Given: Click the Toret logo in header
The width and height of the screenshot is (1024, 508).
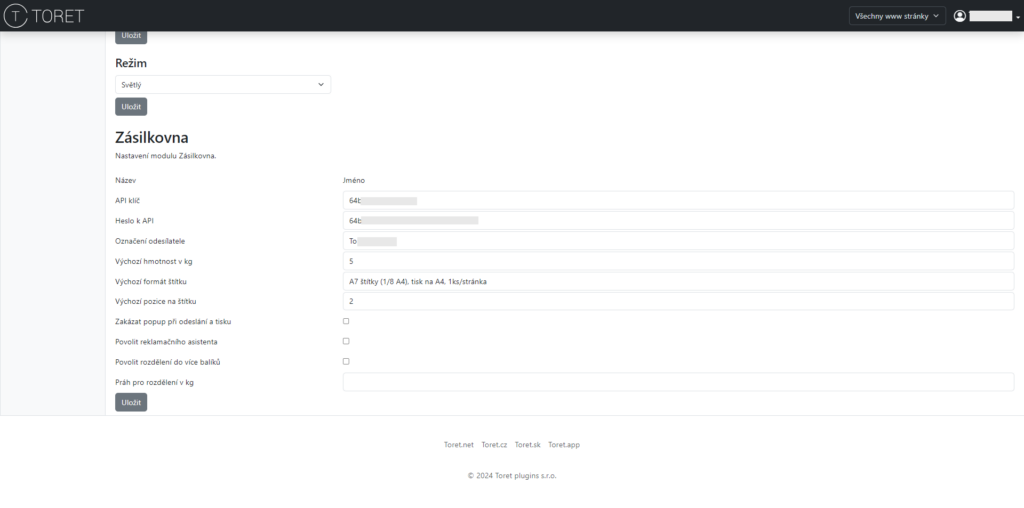Looking at the screenshot, I should [x=44, y=16].
